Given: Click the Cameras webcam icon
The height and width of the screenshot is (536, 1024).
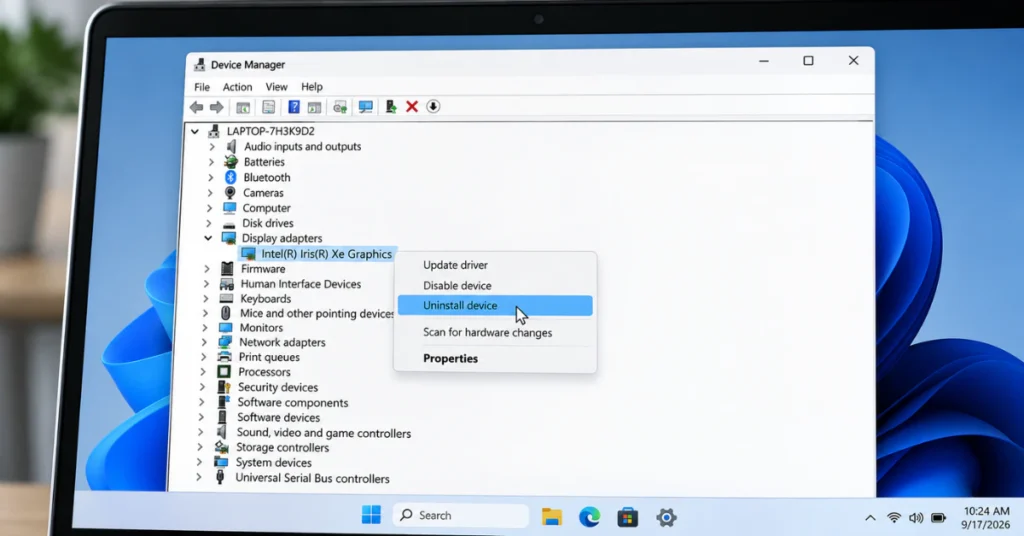Looking at the screenshot, I should click(x=230, y=193).
